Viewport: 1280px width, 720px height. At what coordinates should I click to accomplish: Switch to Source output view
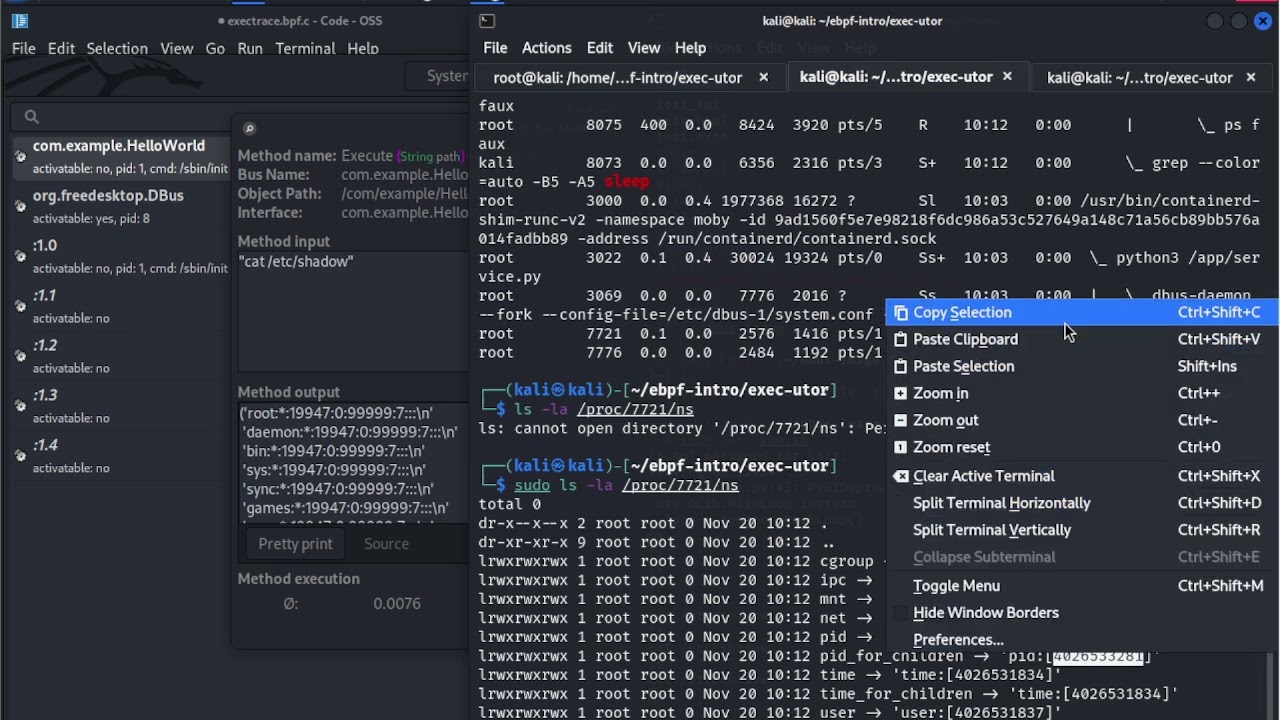(x=386, y=544)
